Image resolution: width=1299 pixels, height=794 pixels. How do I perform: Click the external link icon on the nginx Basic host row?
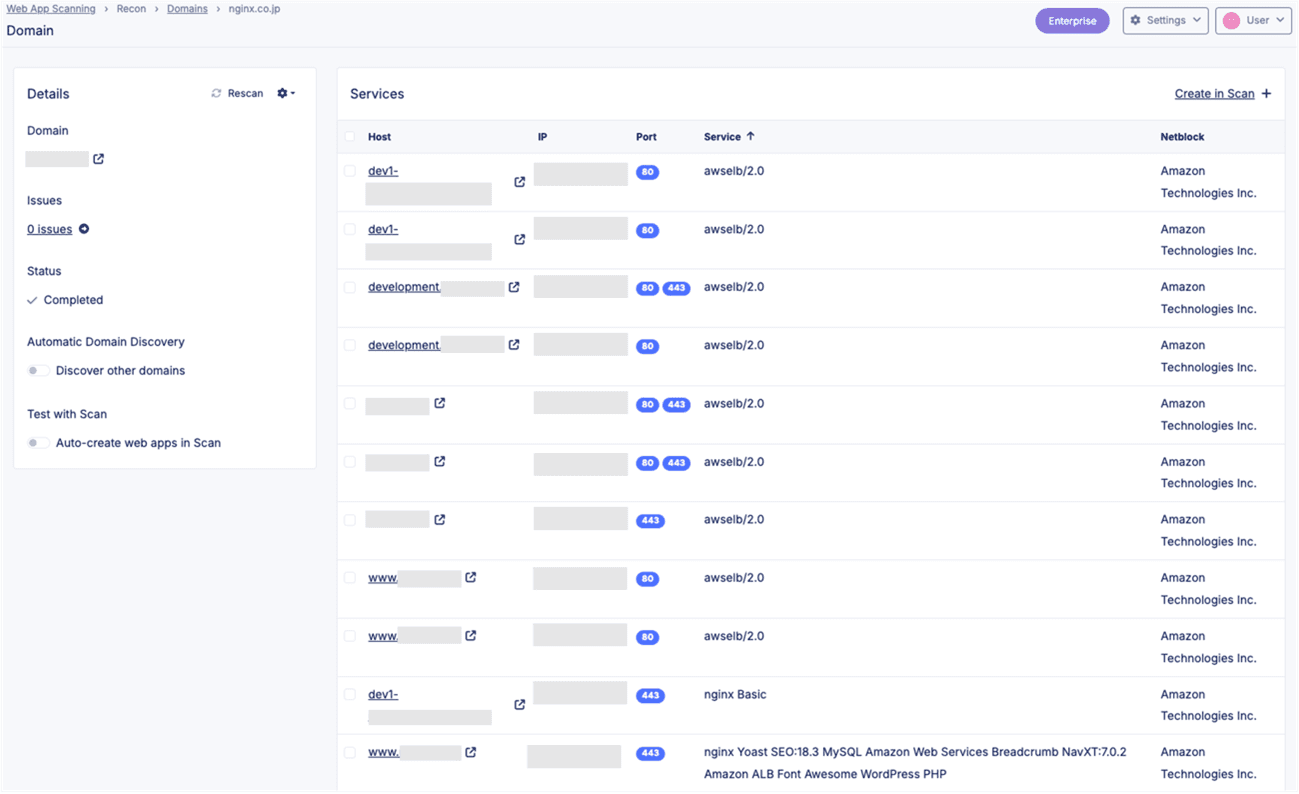pos(519,704)
